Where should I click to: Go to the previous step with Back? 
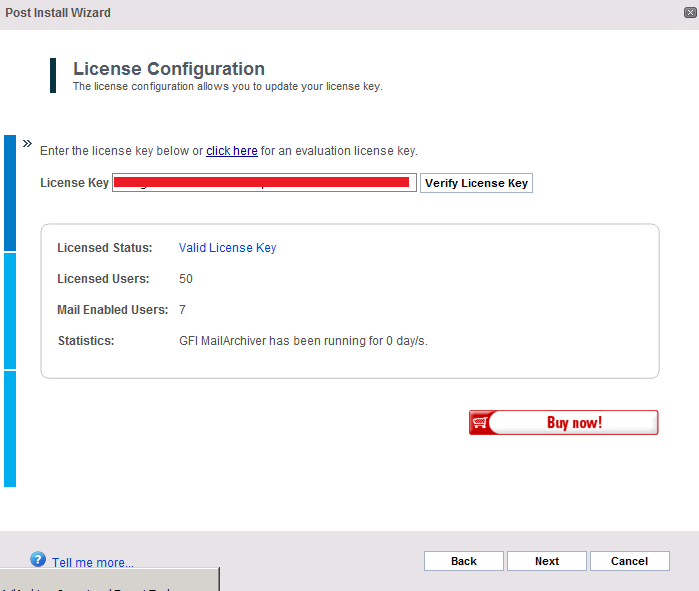(464, 561)
